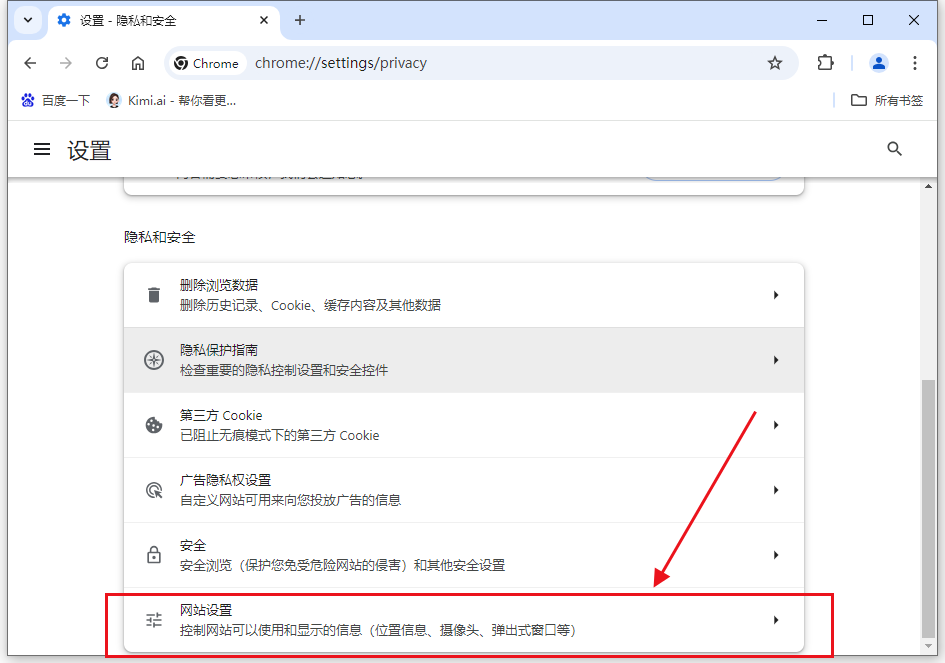The image size is (945, 663).
Task: Open 安全 settings
Action: click(x=463, y=556)
